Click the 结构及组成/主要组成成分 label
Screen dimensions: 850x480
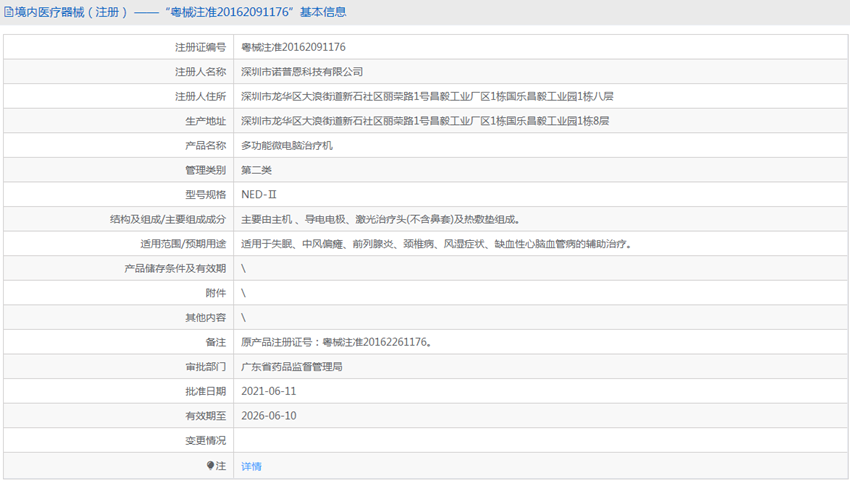coord(168,219)
